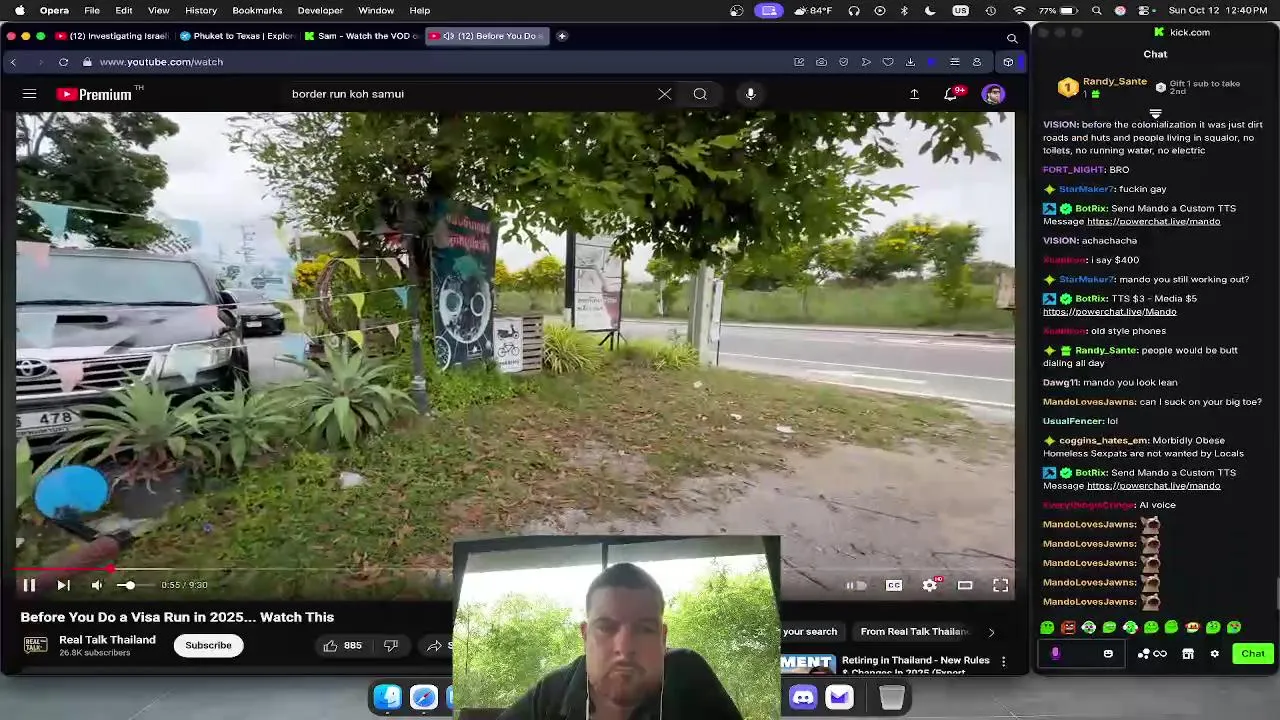This screenshot has height=720, width=1280.
Task: Open Finder from the Dock
Action: point(388,697)
